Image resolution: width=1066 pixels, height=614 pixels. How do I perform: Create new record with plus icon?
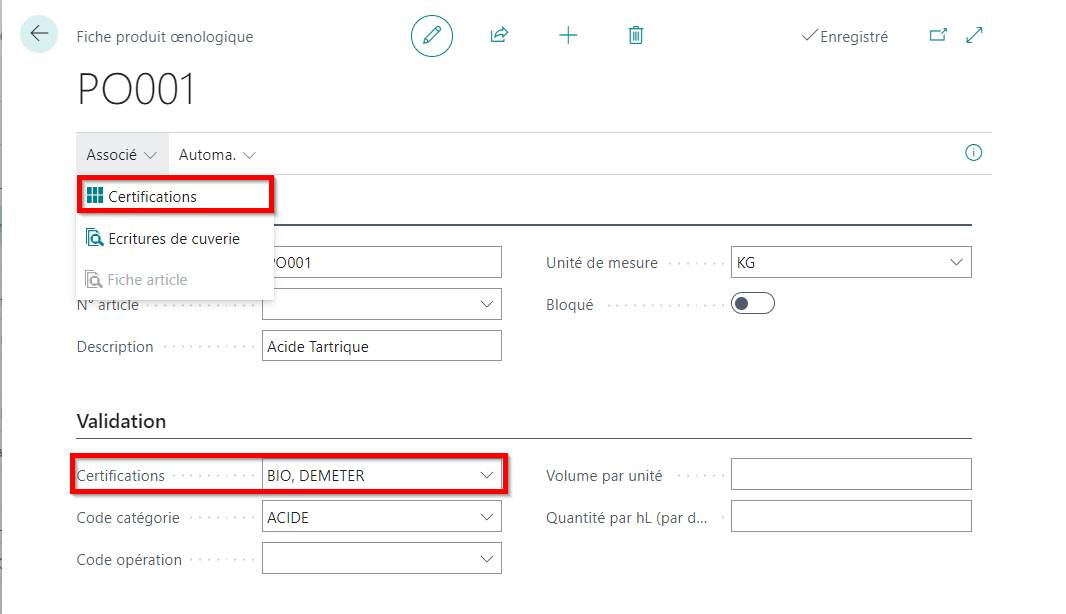(568, 35)
